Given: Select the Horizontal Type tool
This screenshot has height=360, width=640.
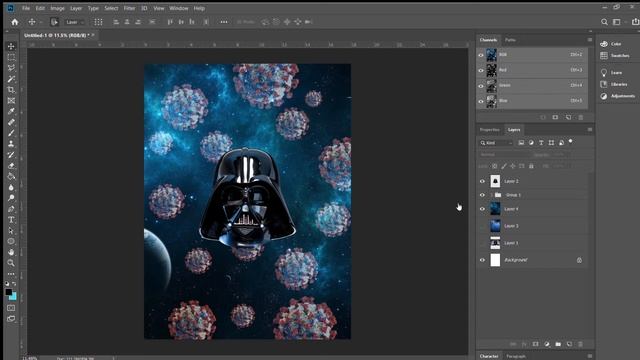Looking at the screenshot, I should click(11, 220).
